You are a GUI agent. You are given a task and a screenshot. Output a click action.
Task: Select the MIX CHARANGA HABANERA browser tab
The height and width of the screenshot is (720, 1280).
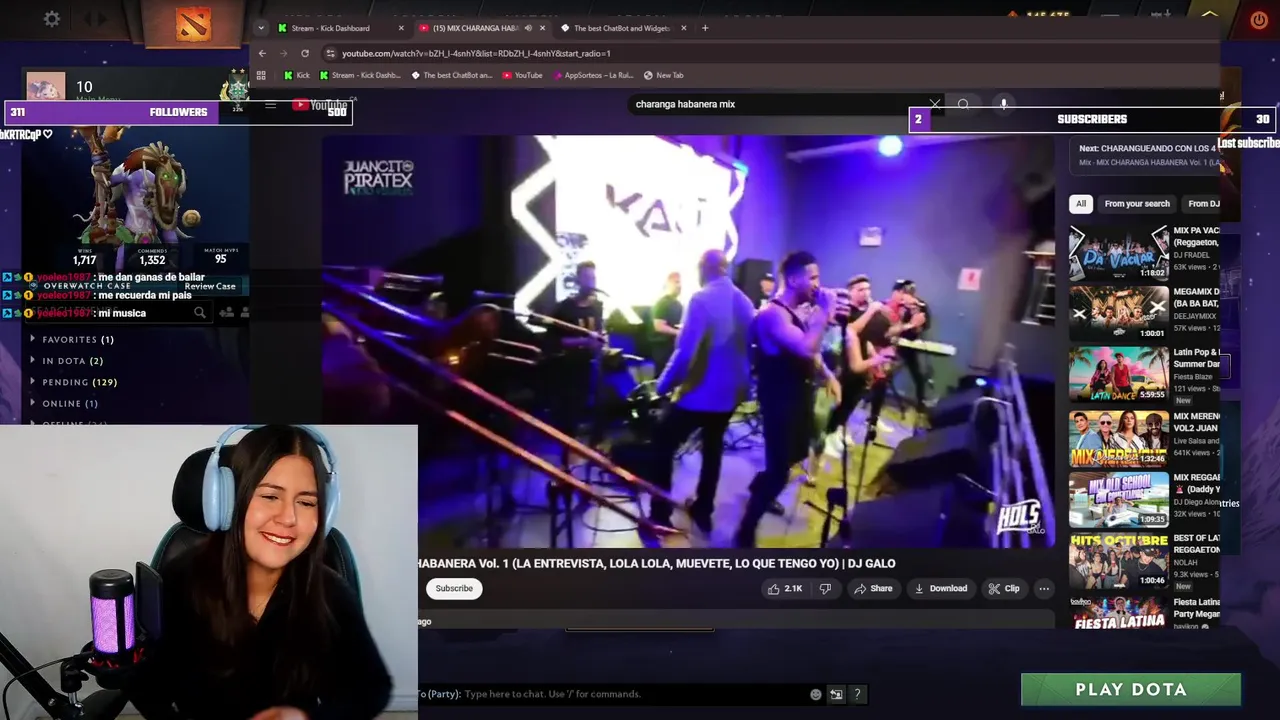475,28
